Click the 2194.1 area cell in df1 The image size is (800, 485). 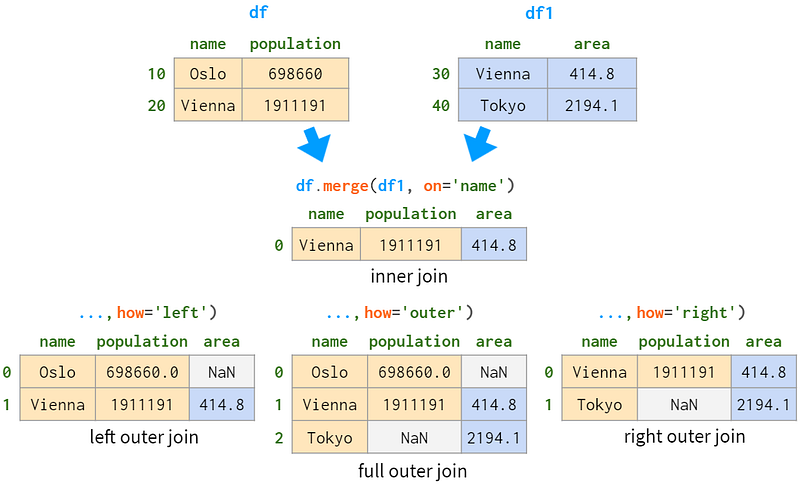[x=592, y=106]
